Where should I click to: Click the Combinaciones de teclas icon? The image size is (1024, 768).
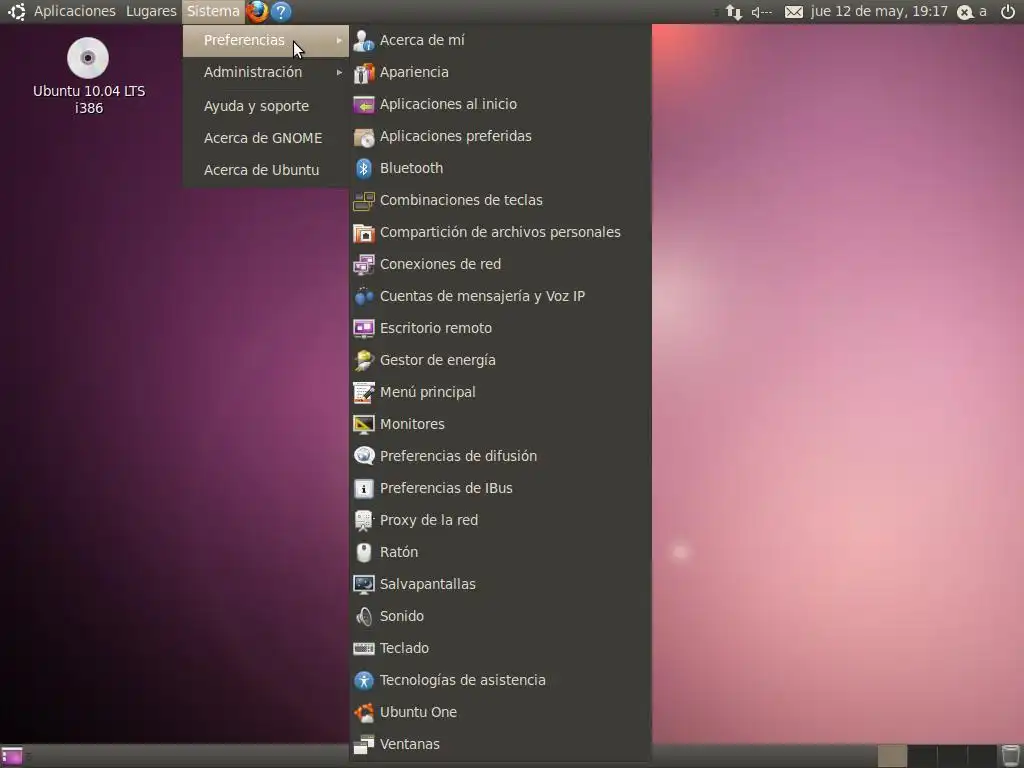[x=364, y=200]
